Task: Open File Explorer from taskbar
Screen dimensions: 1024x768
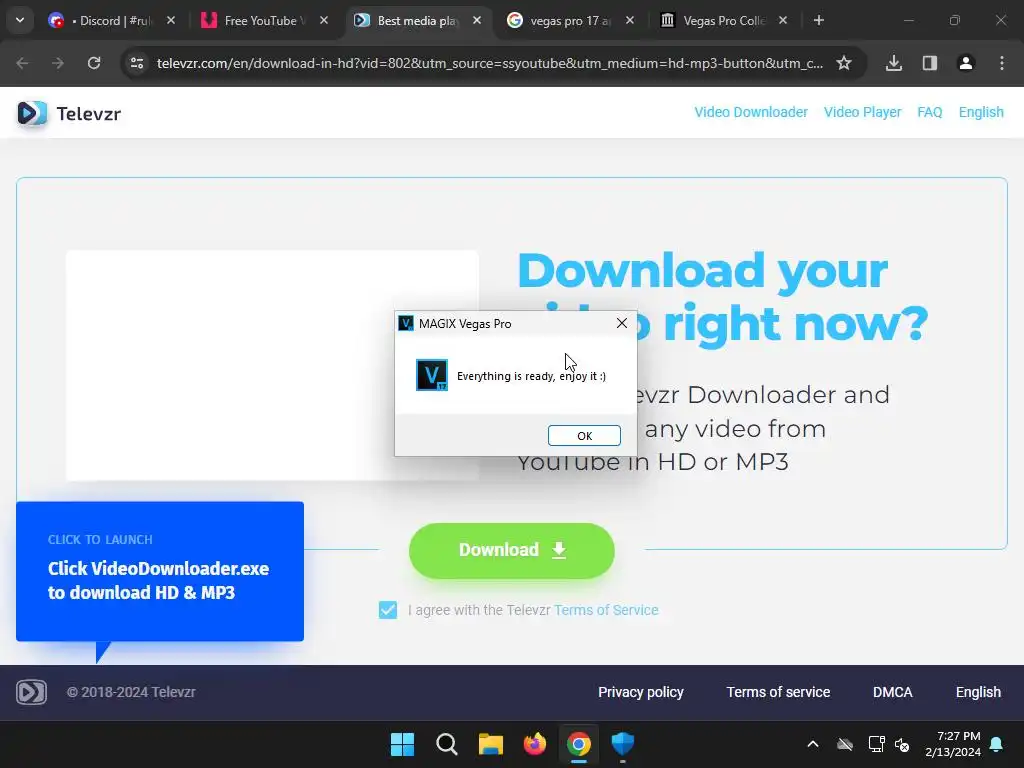Action: (x=490, y=744)
